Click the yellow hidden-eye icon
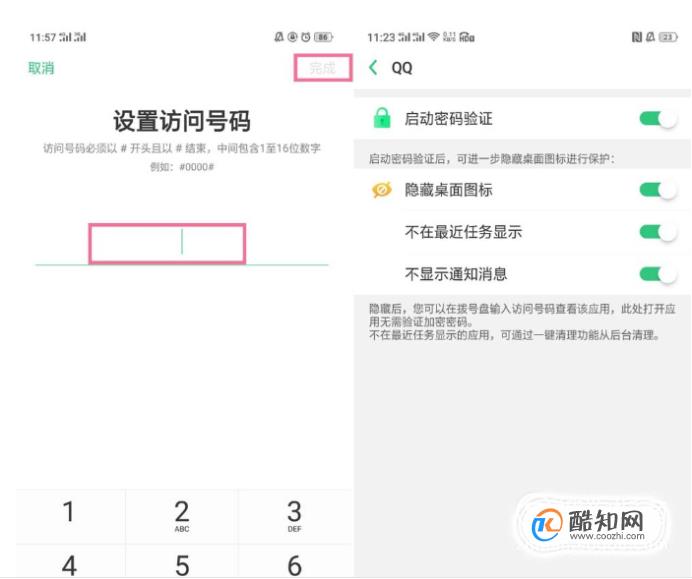 (x=382, y=190)
